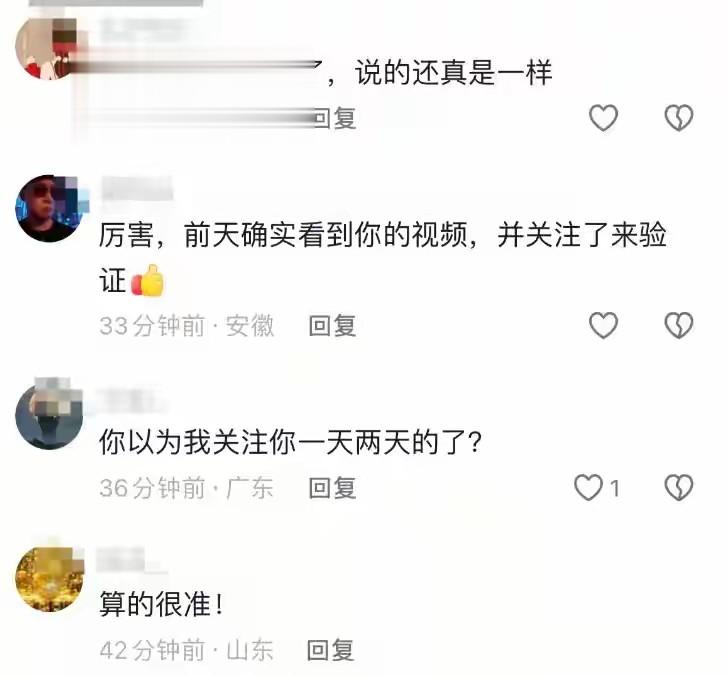Open the blurred username above "算的很准" comment

click(x=130, y=559)
